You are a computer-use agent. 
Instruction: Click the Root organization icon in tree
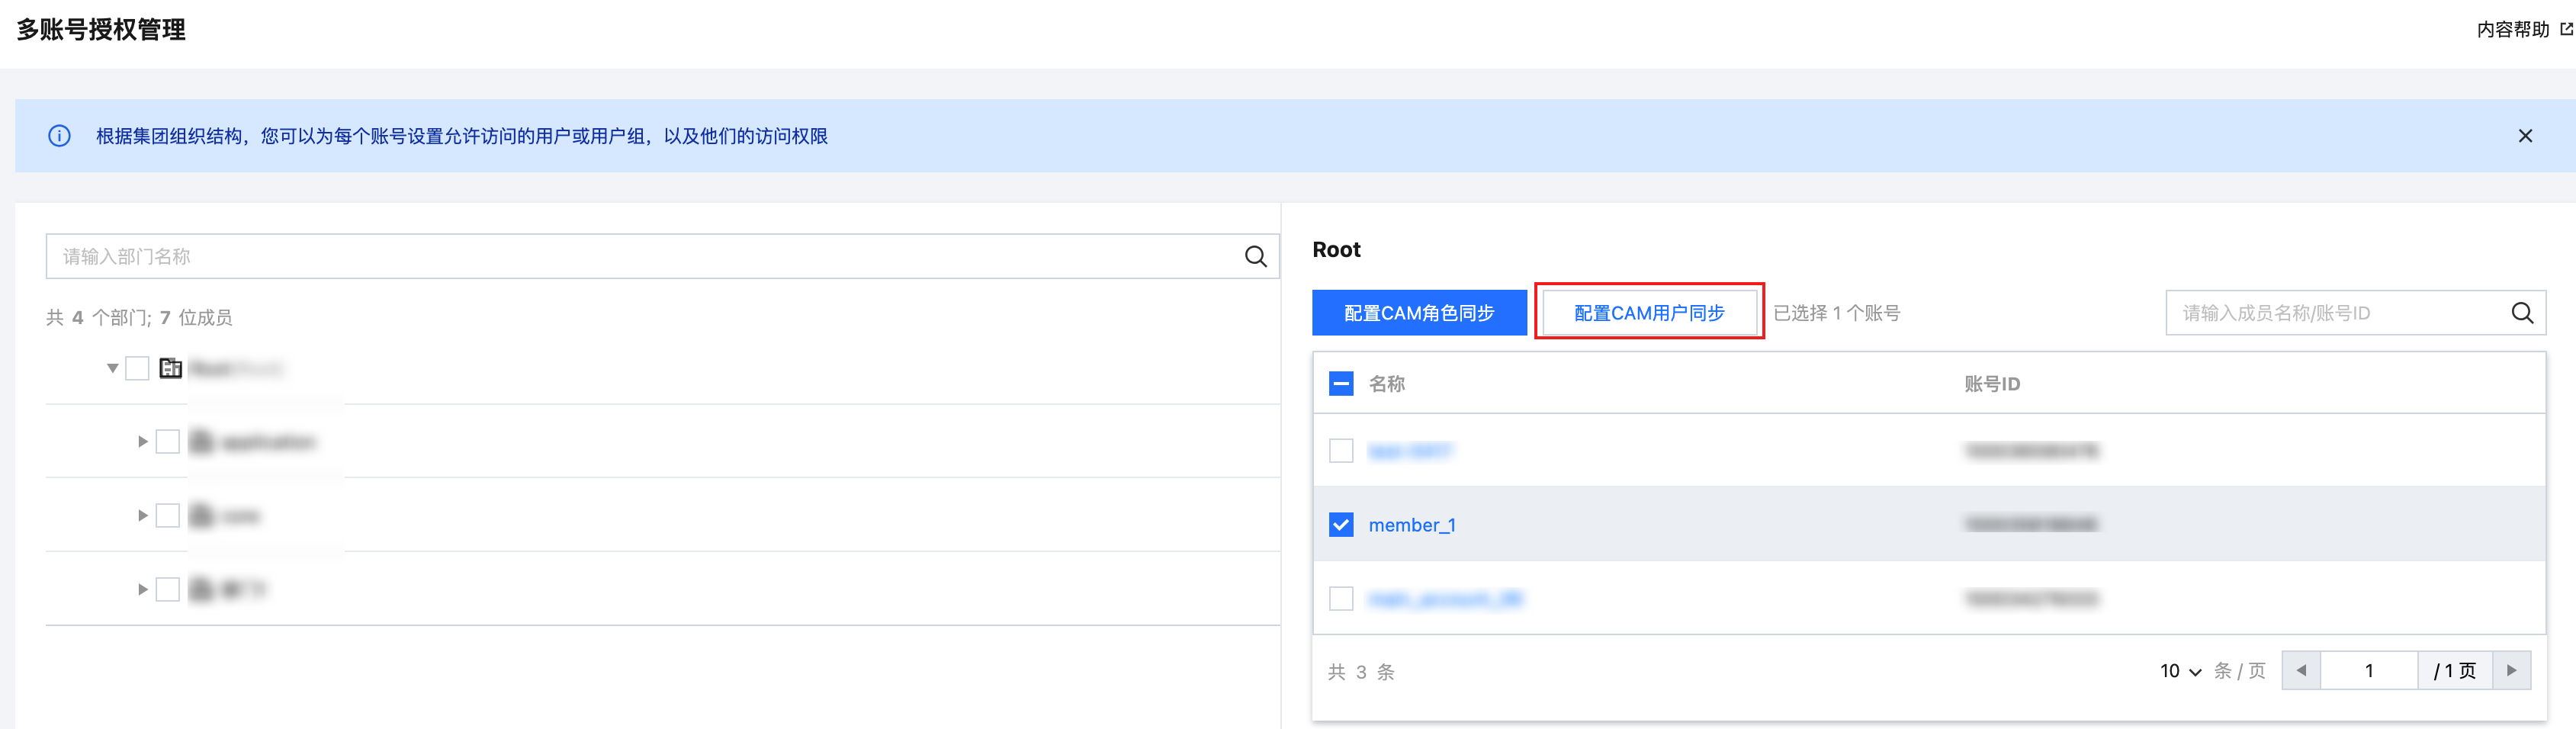[171, 368]
